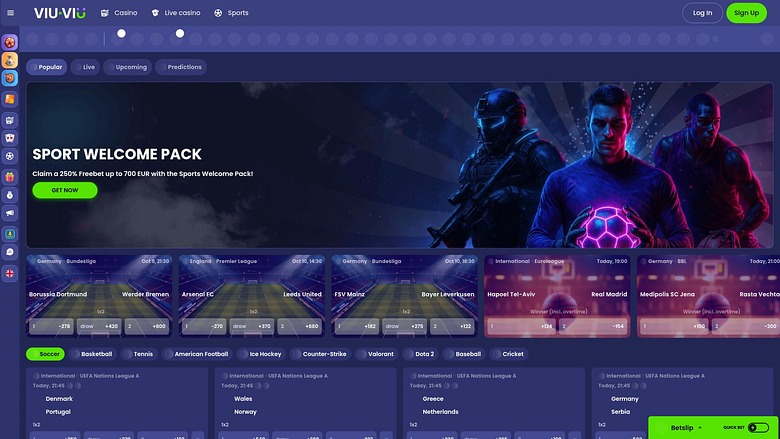Screen dimensions: 780x439
Task: Open Sports from top navigation
Action: (231, 13)
